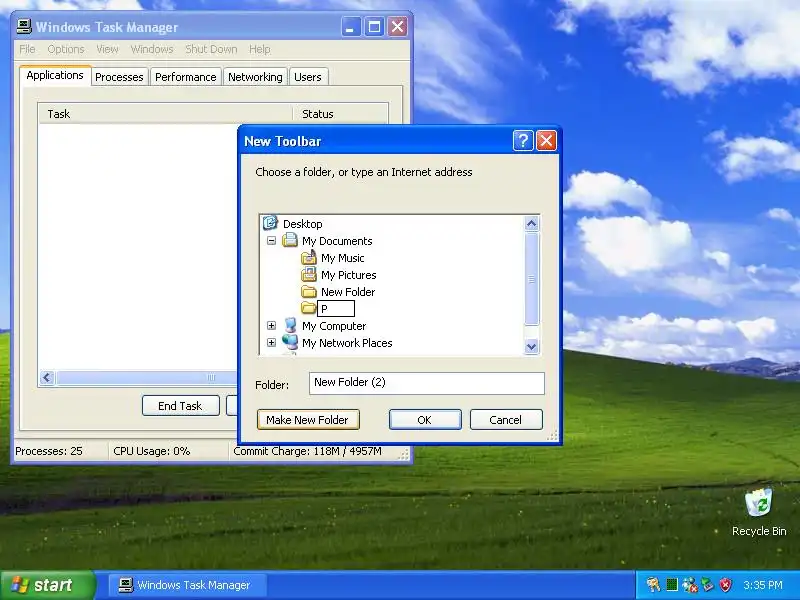Click Task Manager icon in title bar
This screenshot has height=600, width=800.
coord(24,27)
